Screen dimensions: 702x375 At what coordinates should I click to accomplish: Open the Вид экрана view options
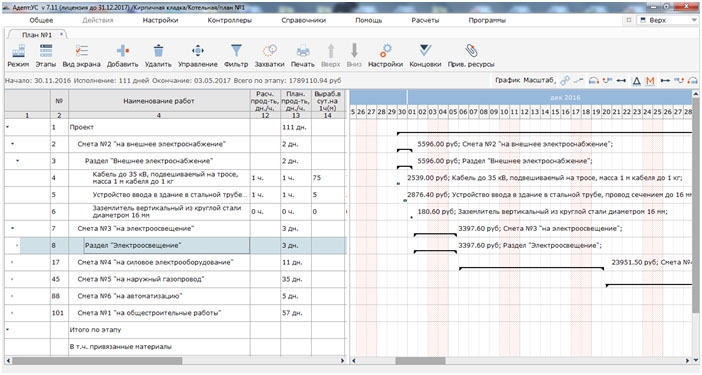[81, 51]
